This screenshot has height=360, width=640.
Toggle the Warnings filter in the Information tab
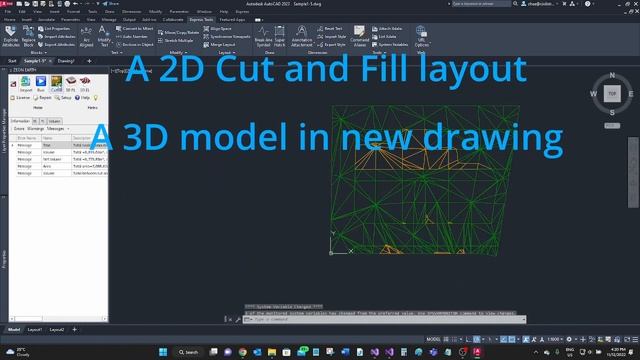point(36,129)
